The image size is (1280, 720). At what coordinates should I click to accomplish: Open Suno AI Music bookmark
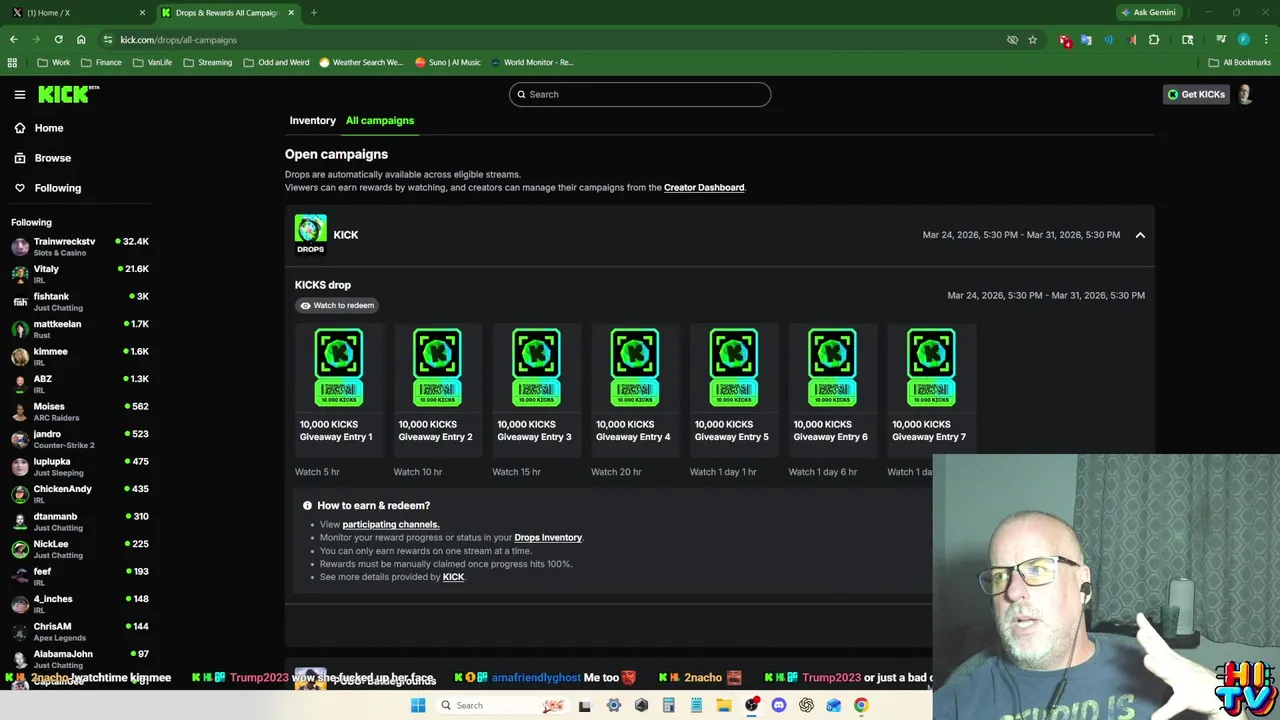click(448, 62)
